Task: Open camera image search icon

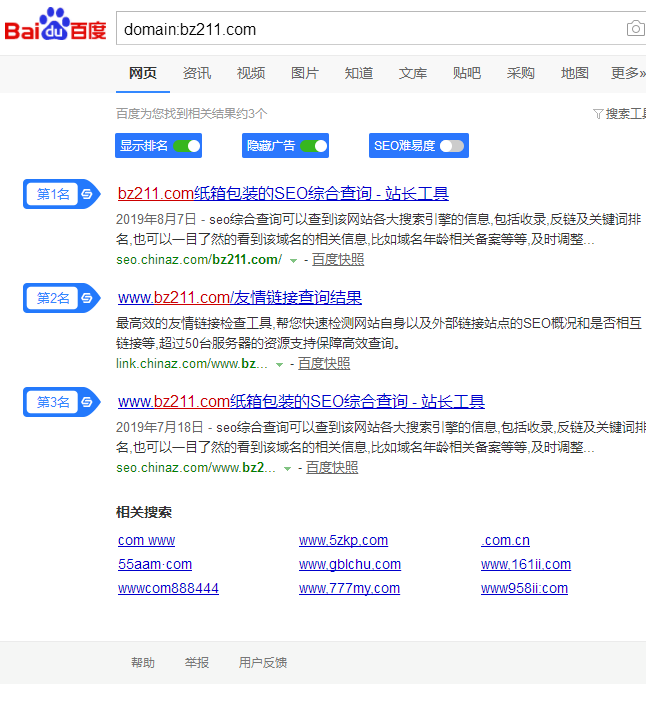Action: [x=635, y=29]
